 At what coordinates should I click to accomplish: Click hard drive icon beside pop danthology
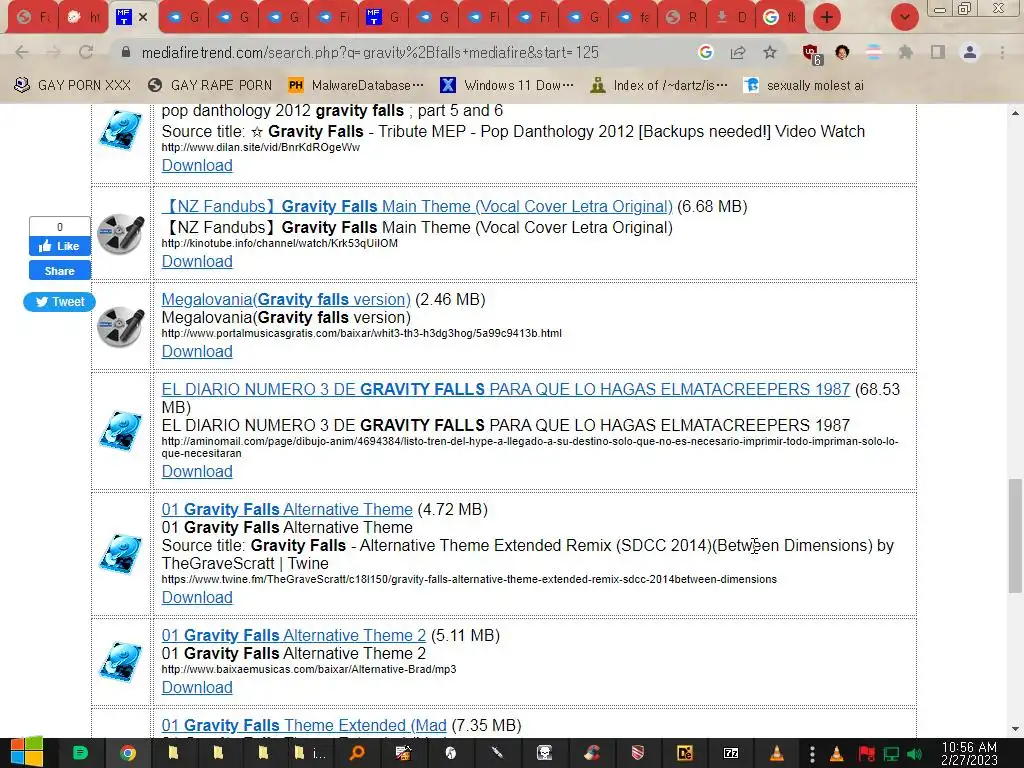pos(121,130)
